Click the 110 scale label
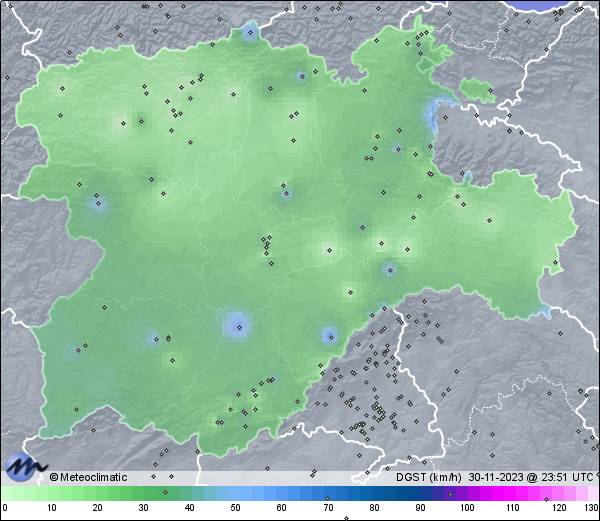600x521 pixels. tap(513, 508)
